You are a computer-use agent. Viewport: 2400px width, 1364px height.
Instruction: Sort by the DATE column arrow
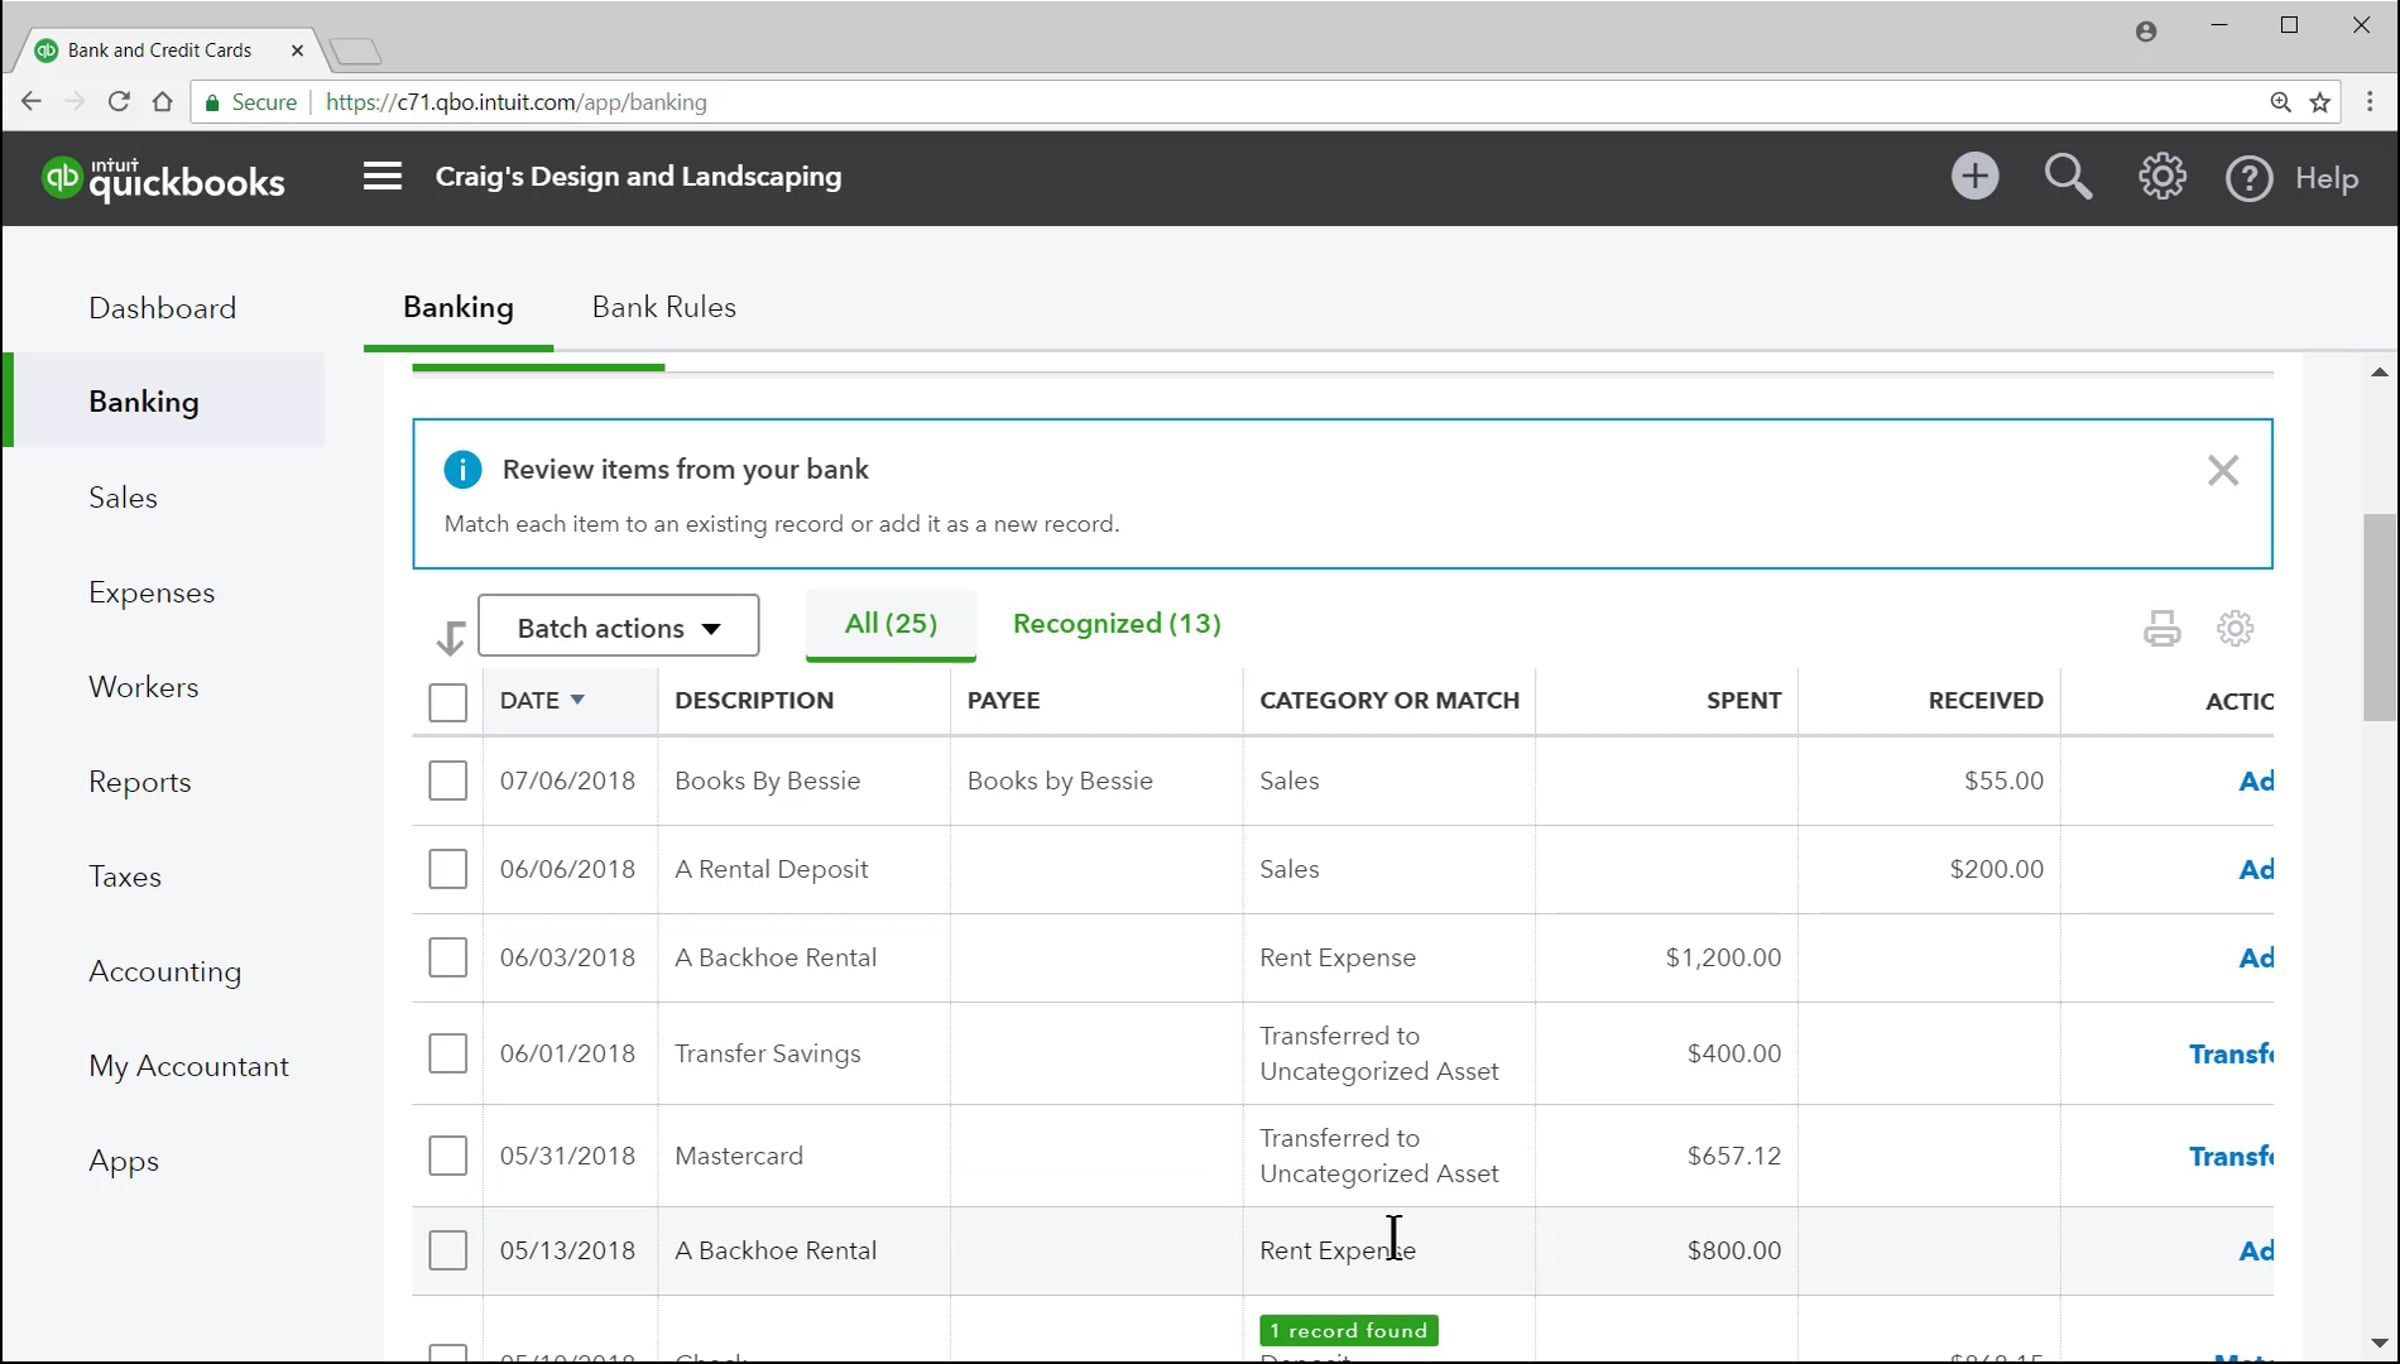tap(577, 700)
